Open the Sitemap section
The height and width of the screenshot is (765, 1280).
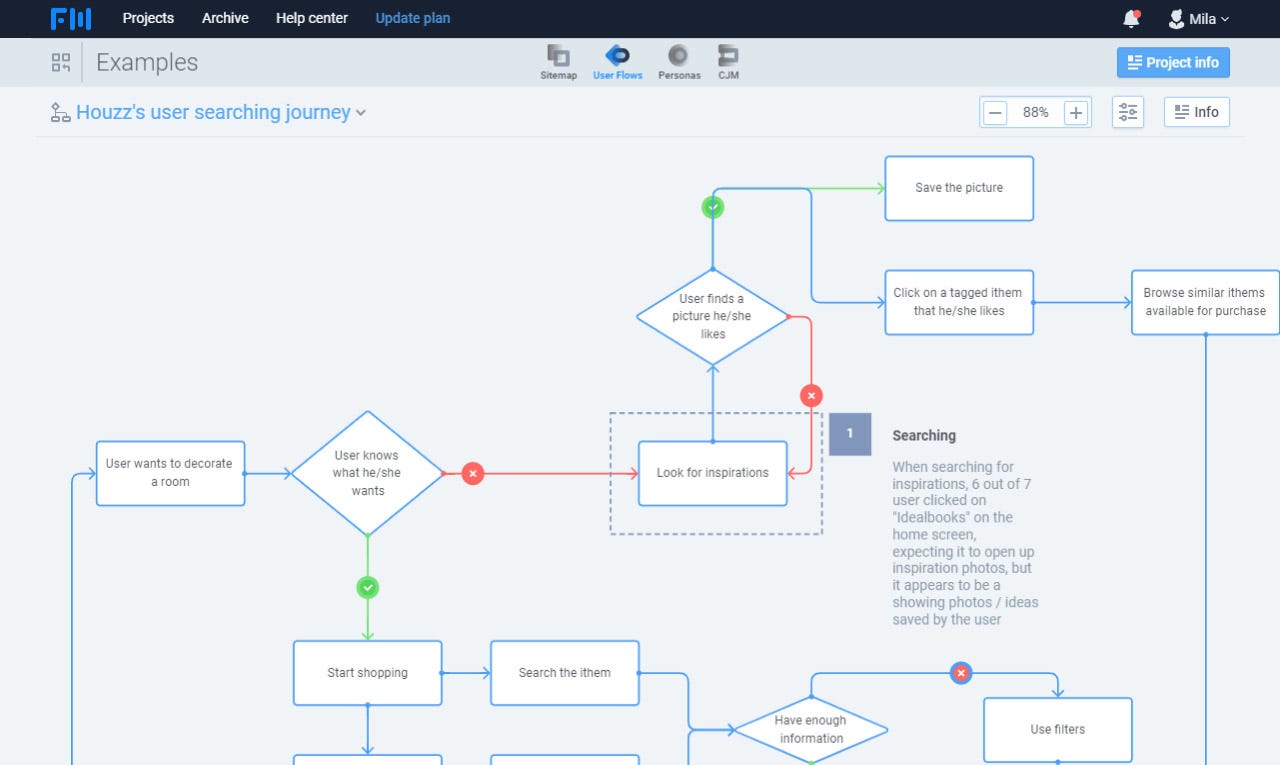[558, 60]
